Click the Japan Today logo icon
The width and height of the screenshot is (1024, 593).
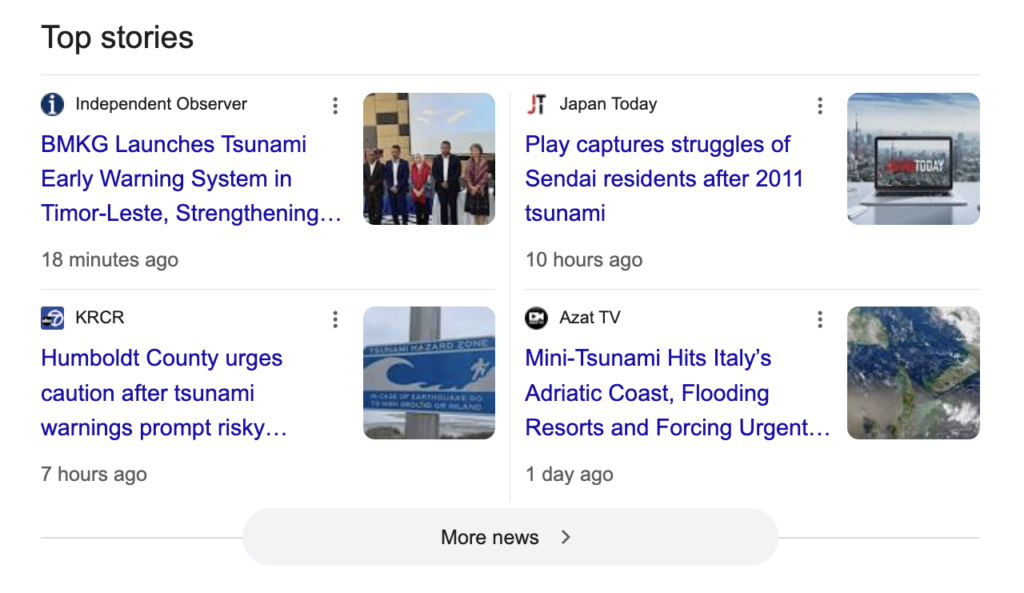pyautogui.click(x=537, y=104)
